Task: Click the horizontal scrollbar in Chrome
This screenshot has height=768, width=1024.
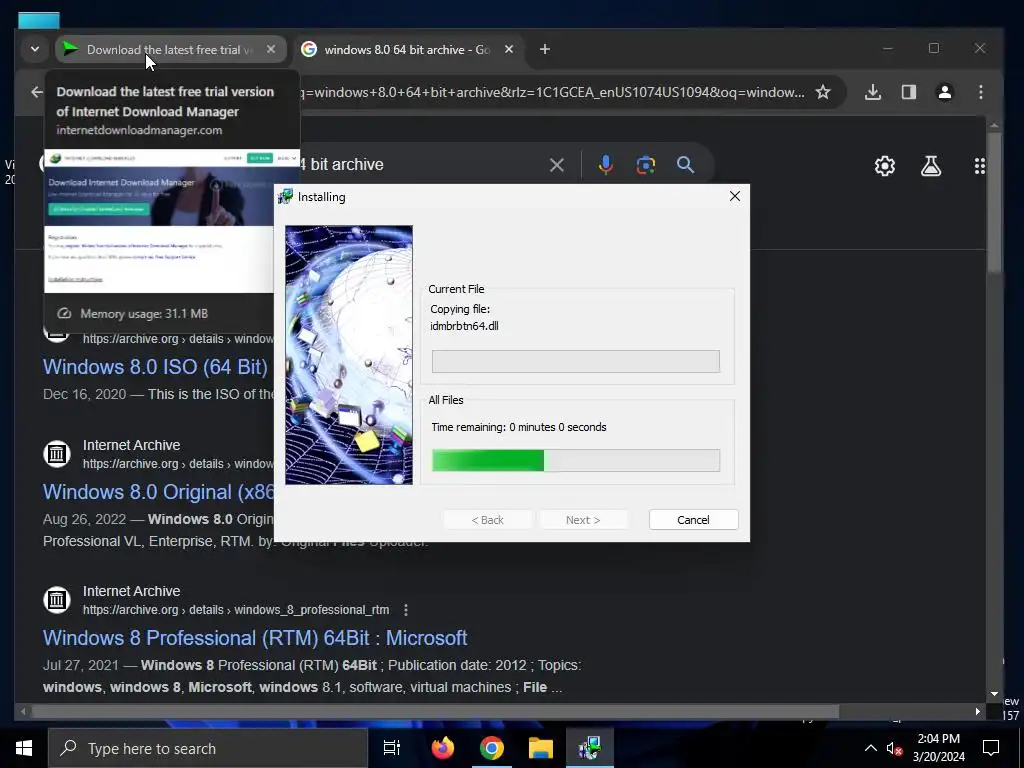Action: coord(435,711)
